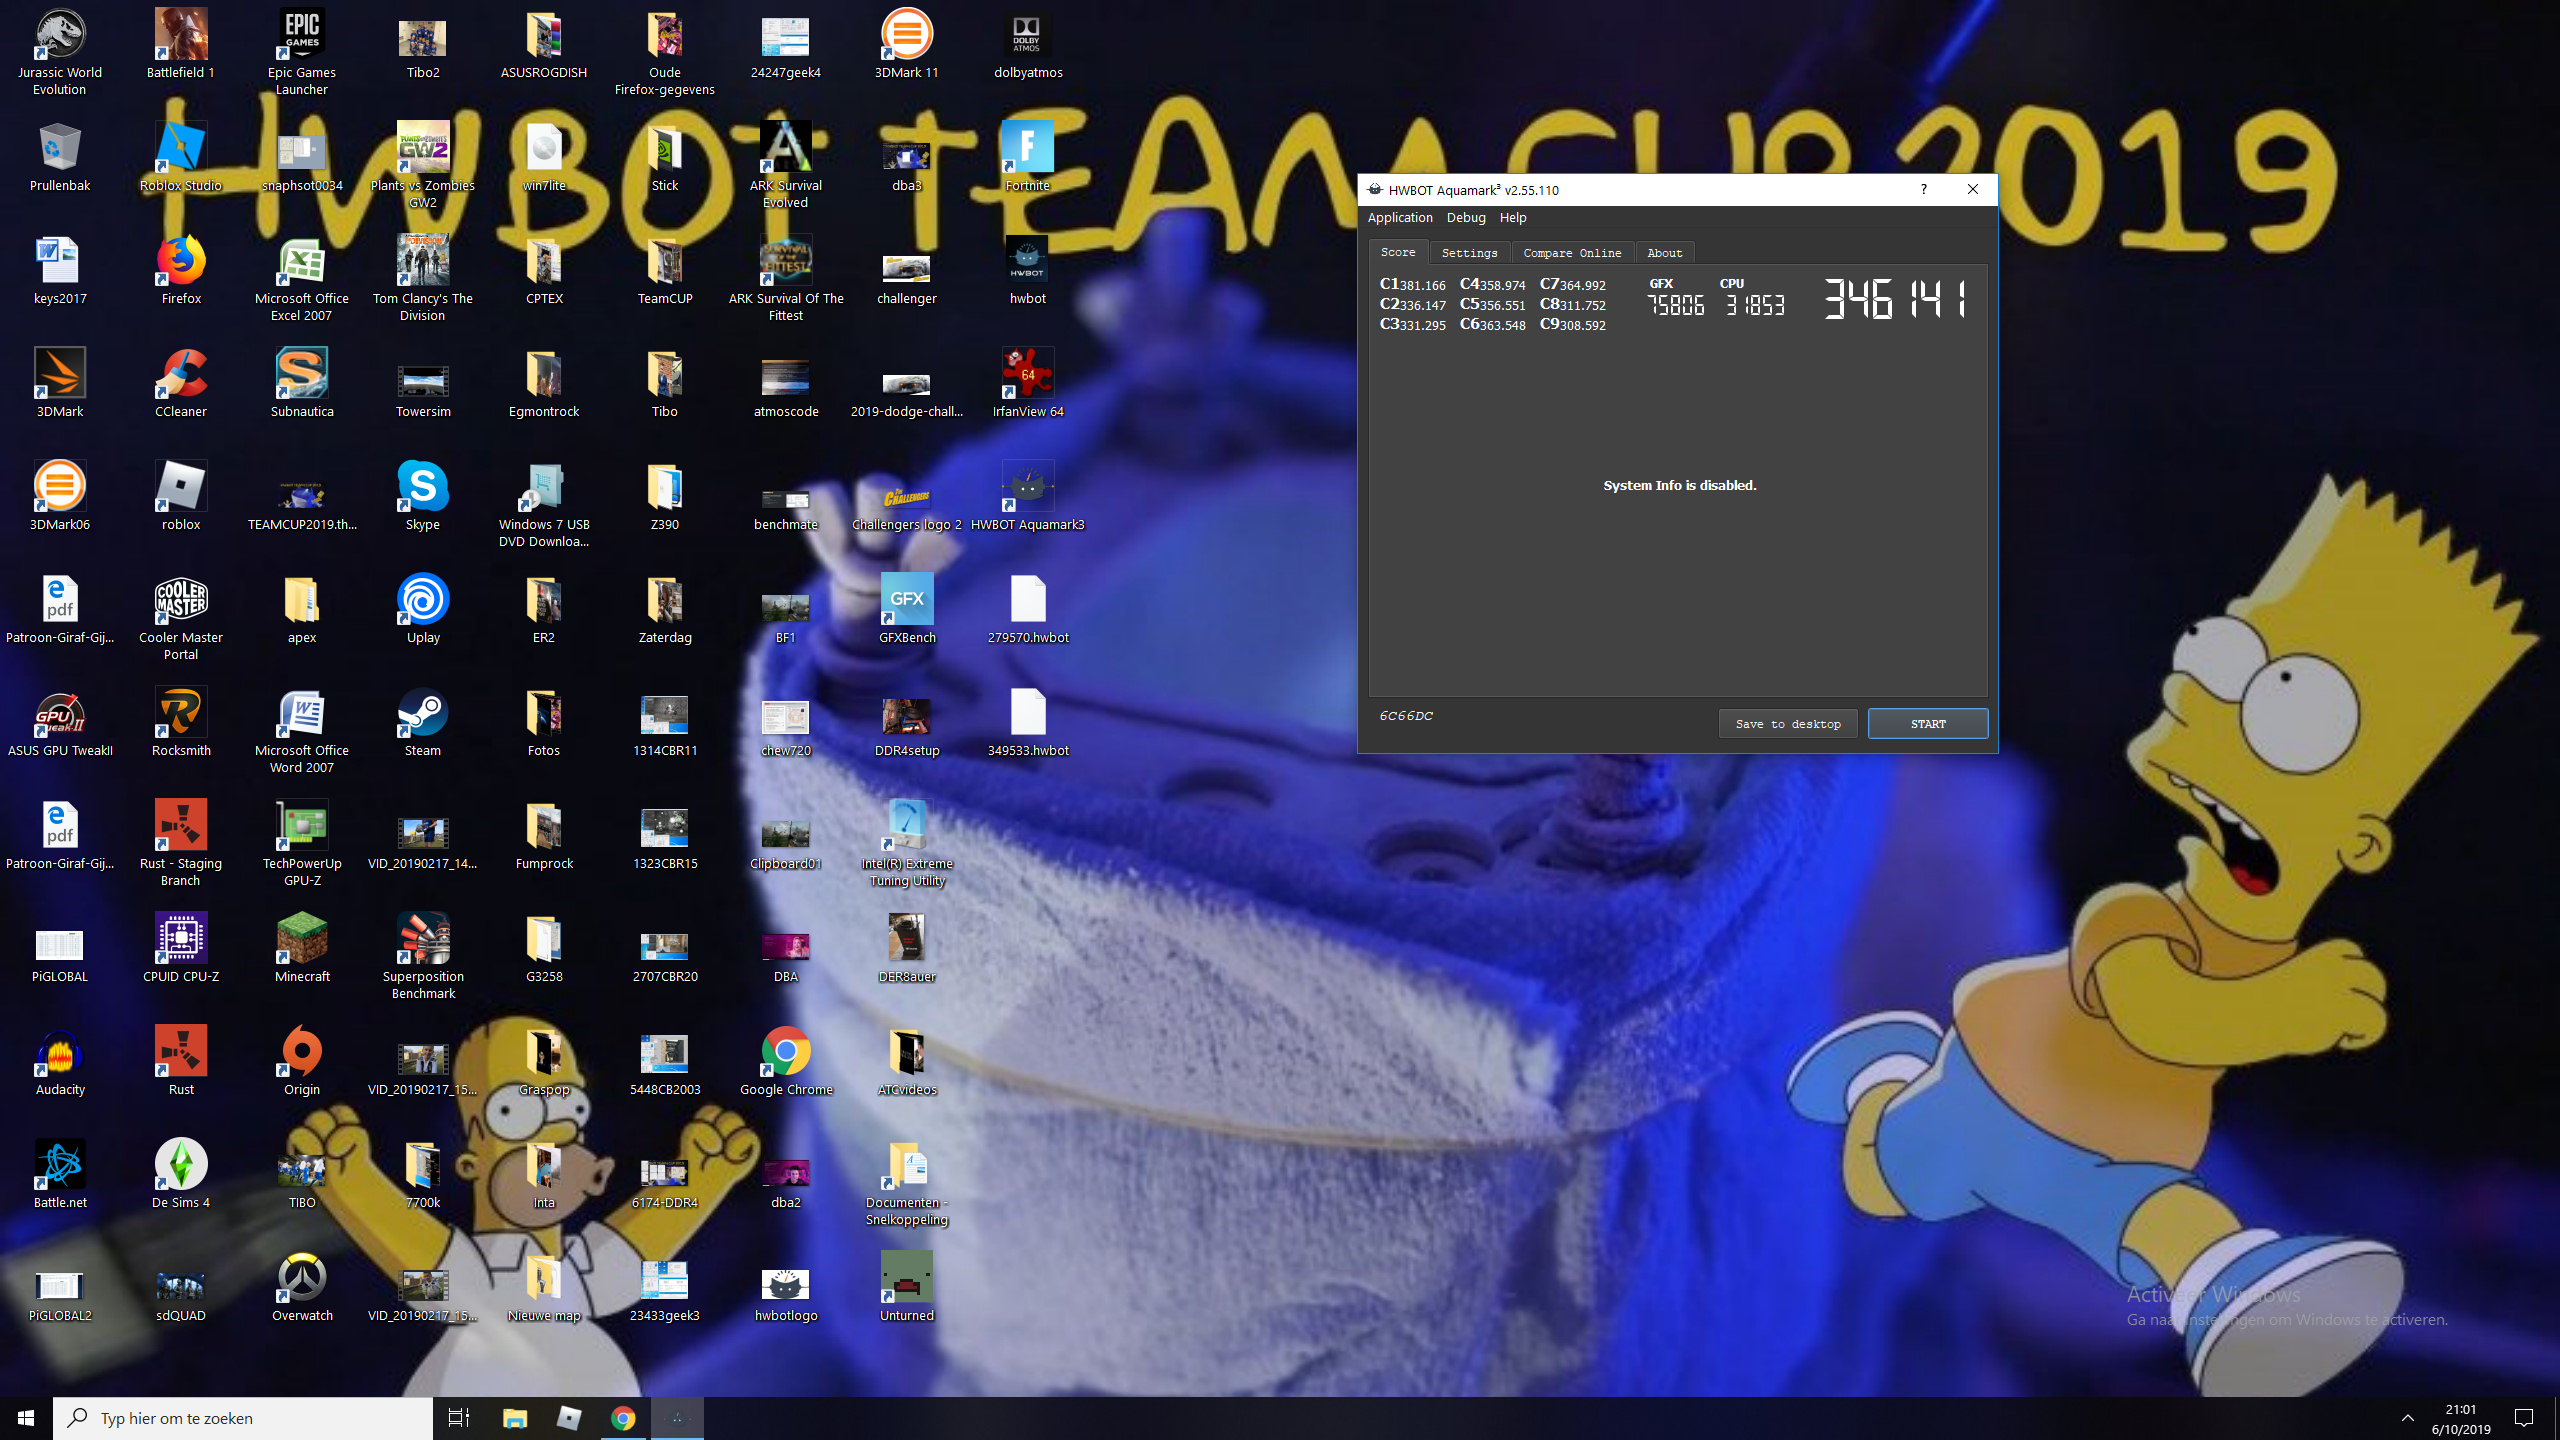This screenshot has height=1440, width=2560.
Task: Click the 6C66DC checksum text
Action: pos(1406,716)
